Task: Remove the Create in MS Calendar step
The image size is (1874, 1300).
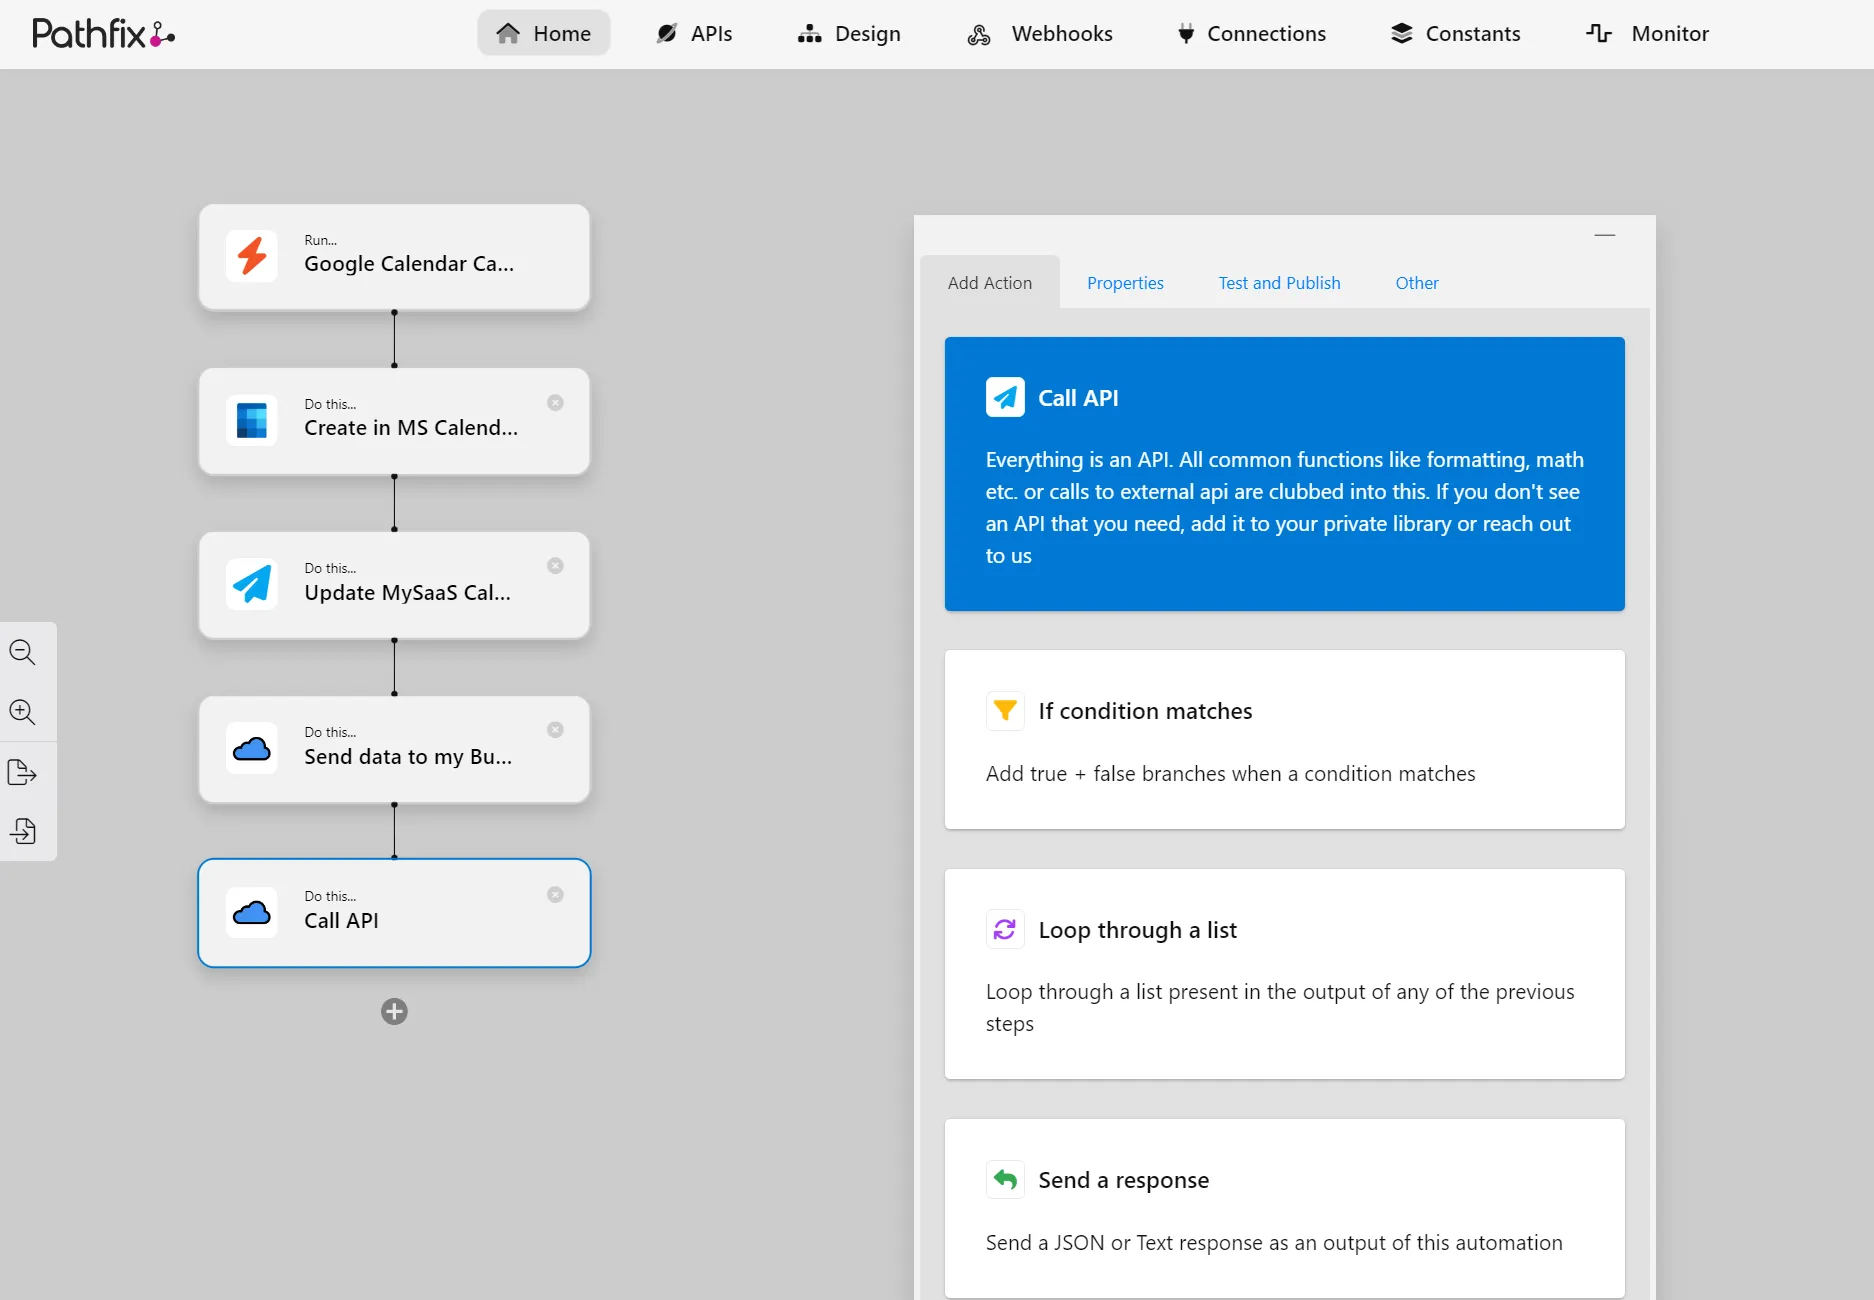Action: pyautogui.click(x=555, y=402)
